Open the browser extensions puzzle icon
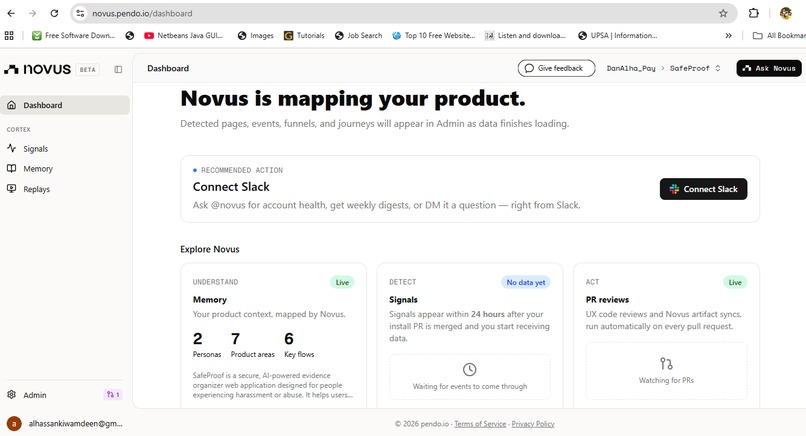806x436 pixels. [x=754, y=13]
